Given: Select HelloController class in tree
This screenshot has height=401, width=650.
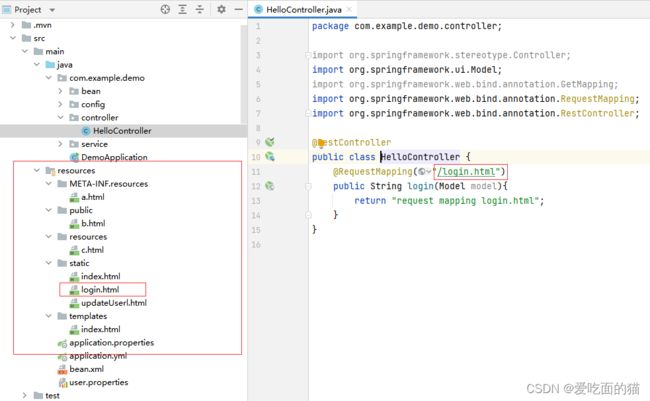Looking at the screenshot, I should point(122,131).
